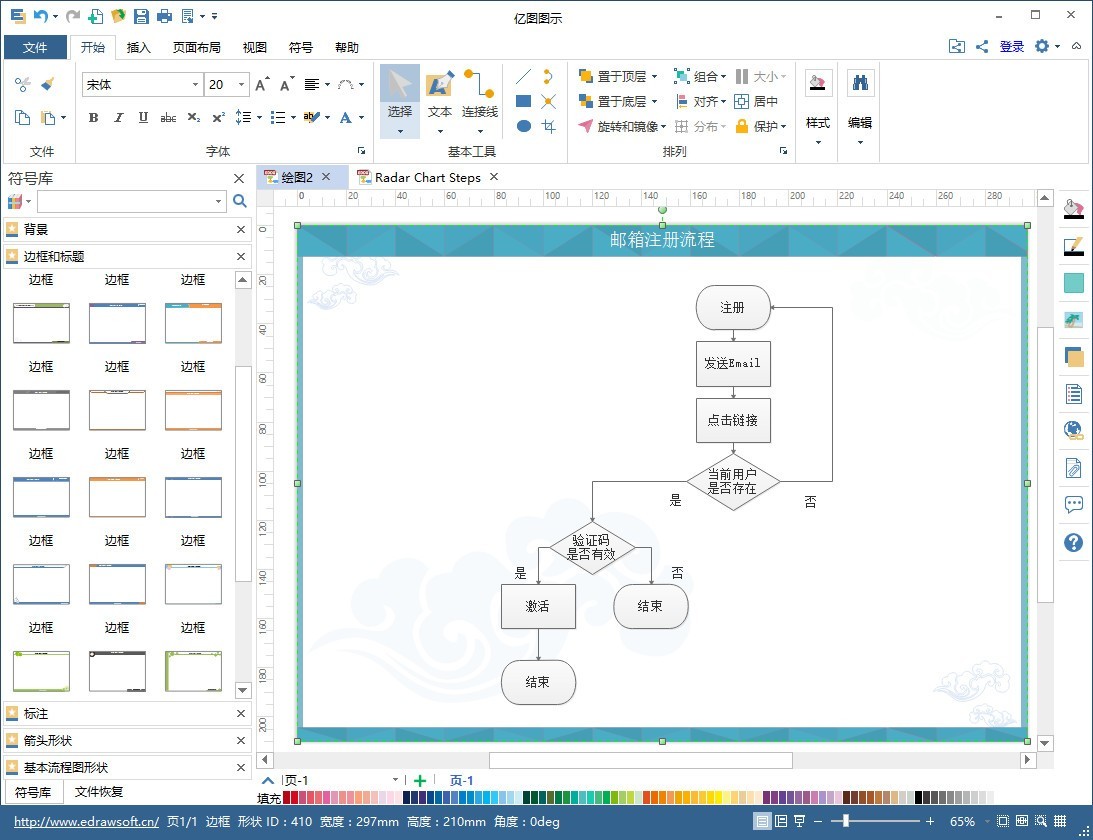Click the share icon at top right
This screenshot has height=840, width=1093.
coord(982,47)
